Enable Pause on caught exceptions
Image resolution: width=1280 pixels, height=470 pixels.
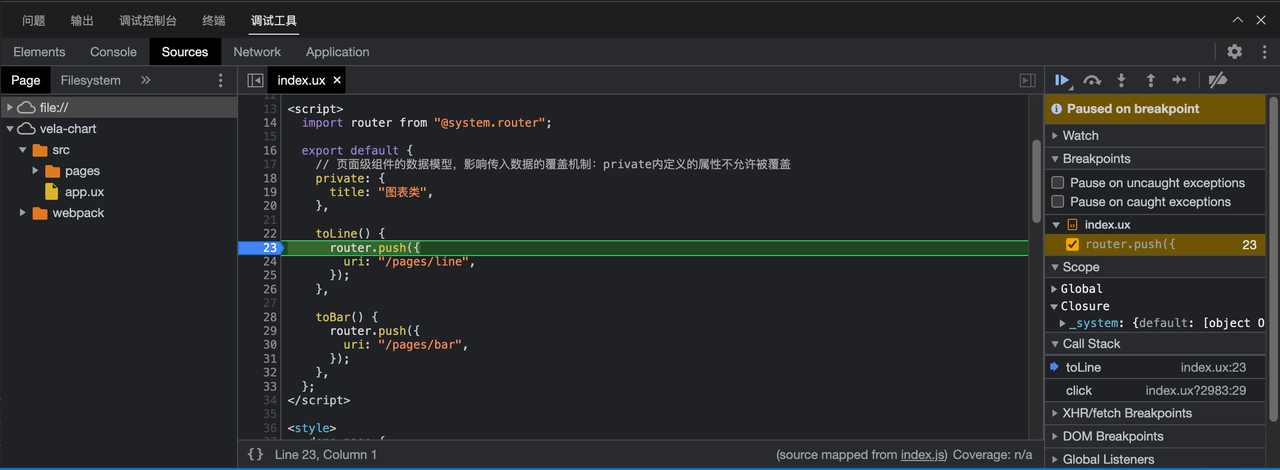[x=1057, y=202]
